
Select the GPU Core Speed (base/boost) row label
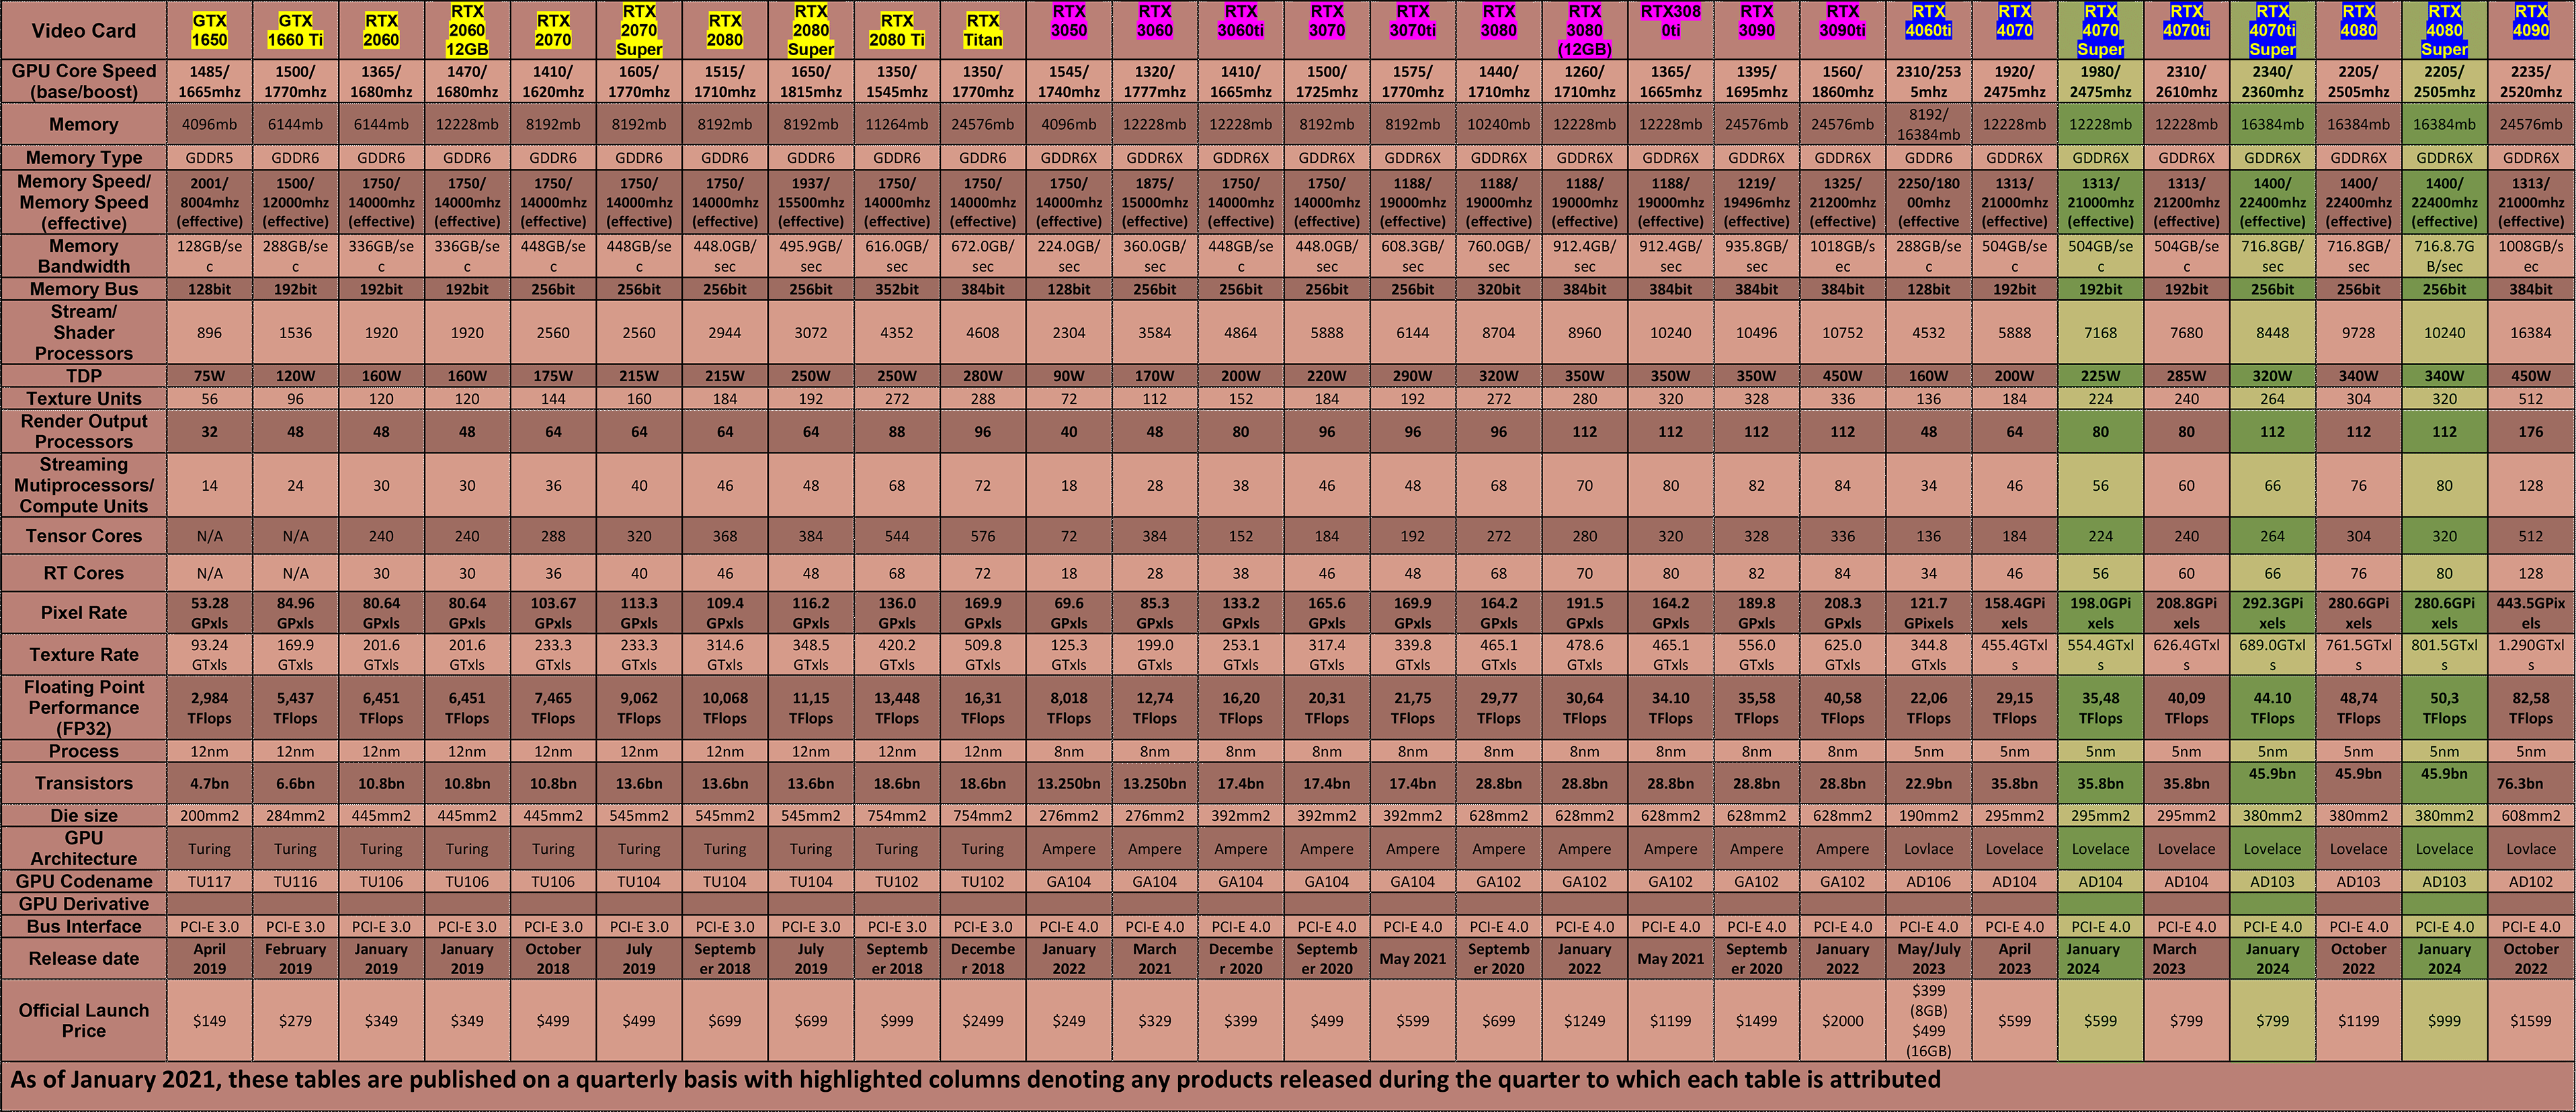[x=84, y=81]
